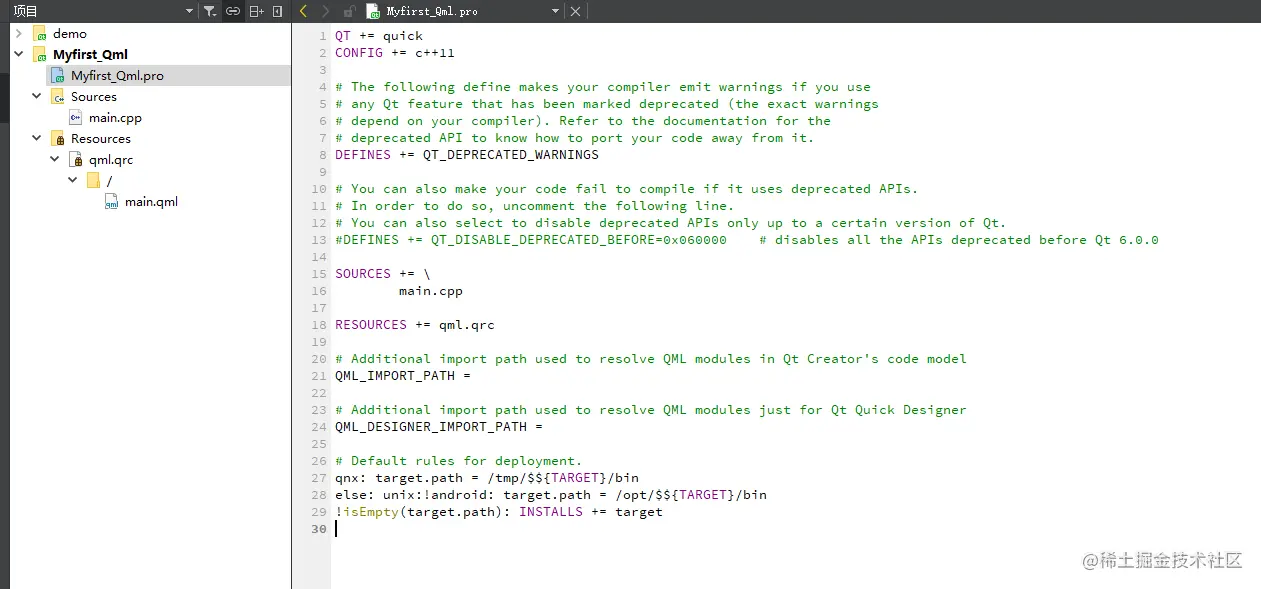Viewport: 1261px width, 589px height.
Task: Click 'main.cpp' on editor line 16
Action: [x=431, y=290]
